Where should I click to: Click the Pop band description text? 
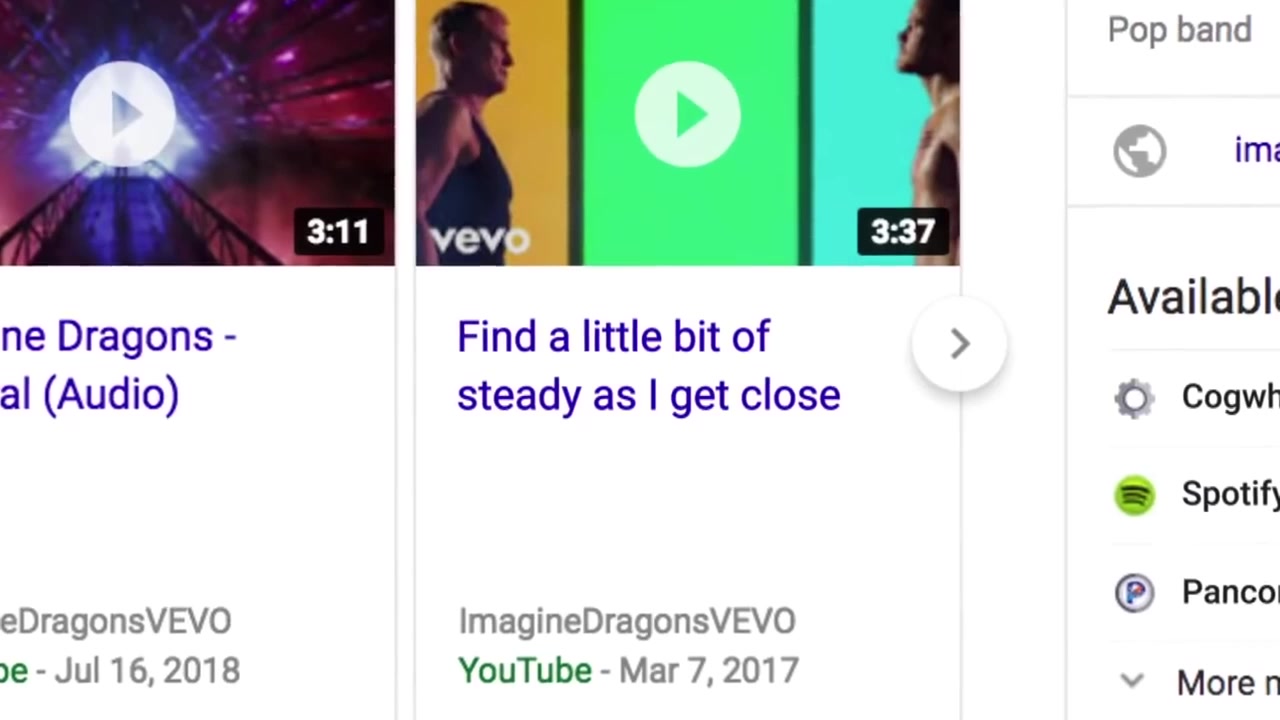1180,30
